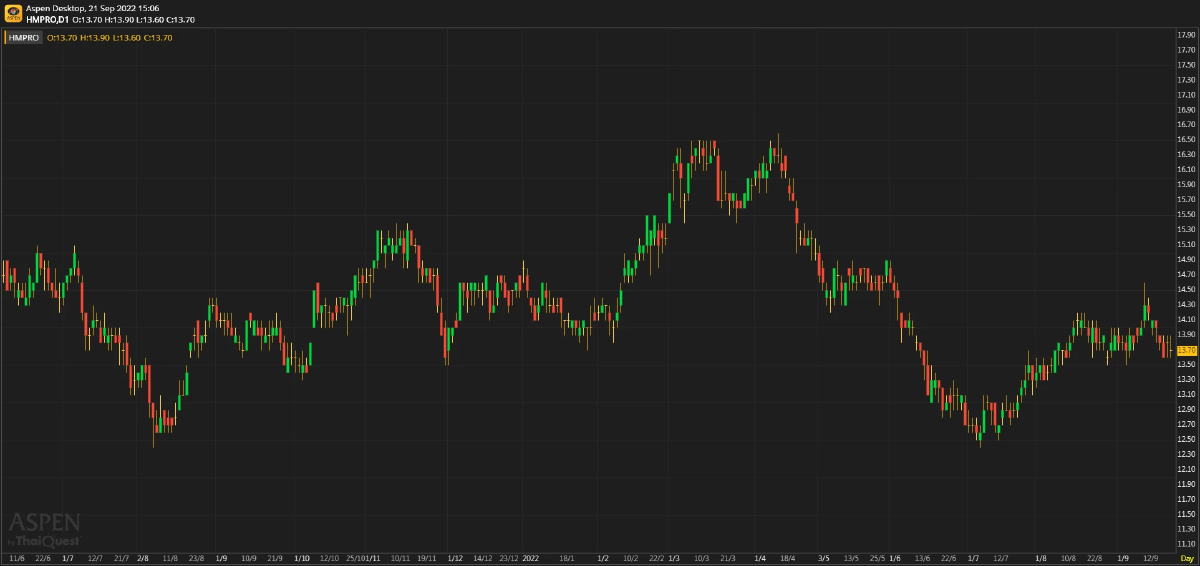Click the 2/8 date label on time axis

(x=142, y=557)
